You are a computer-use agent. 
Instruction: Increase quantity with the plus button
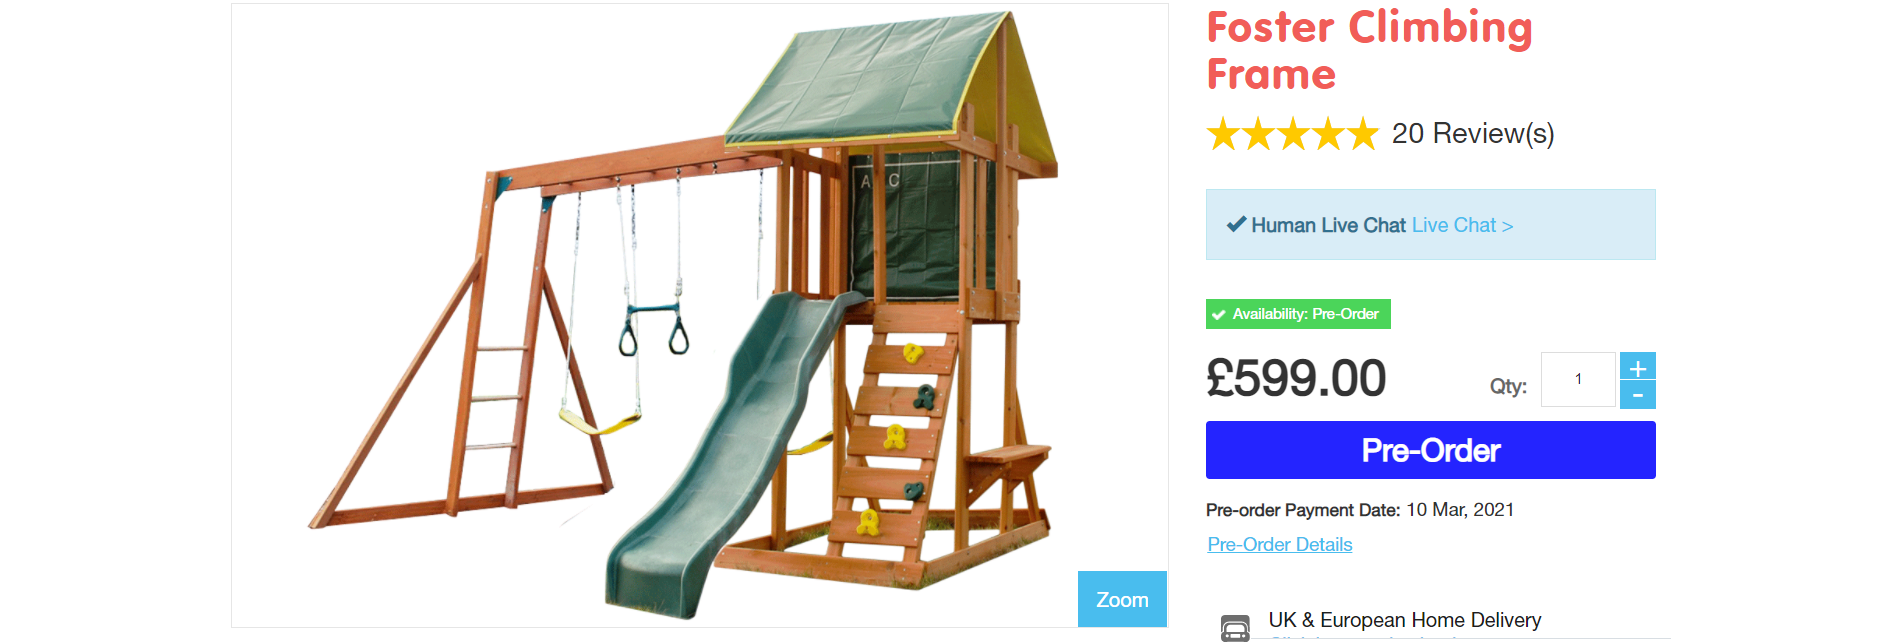click(1637, 366)
